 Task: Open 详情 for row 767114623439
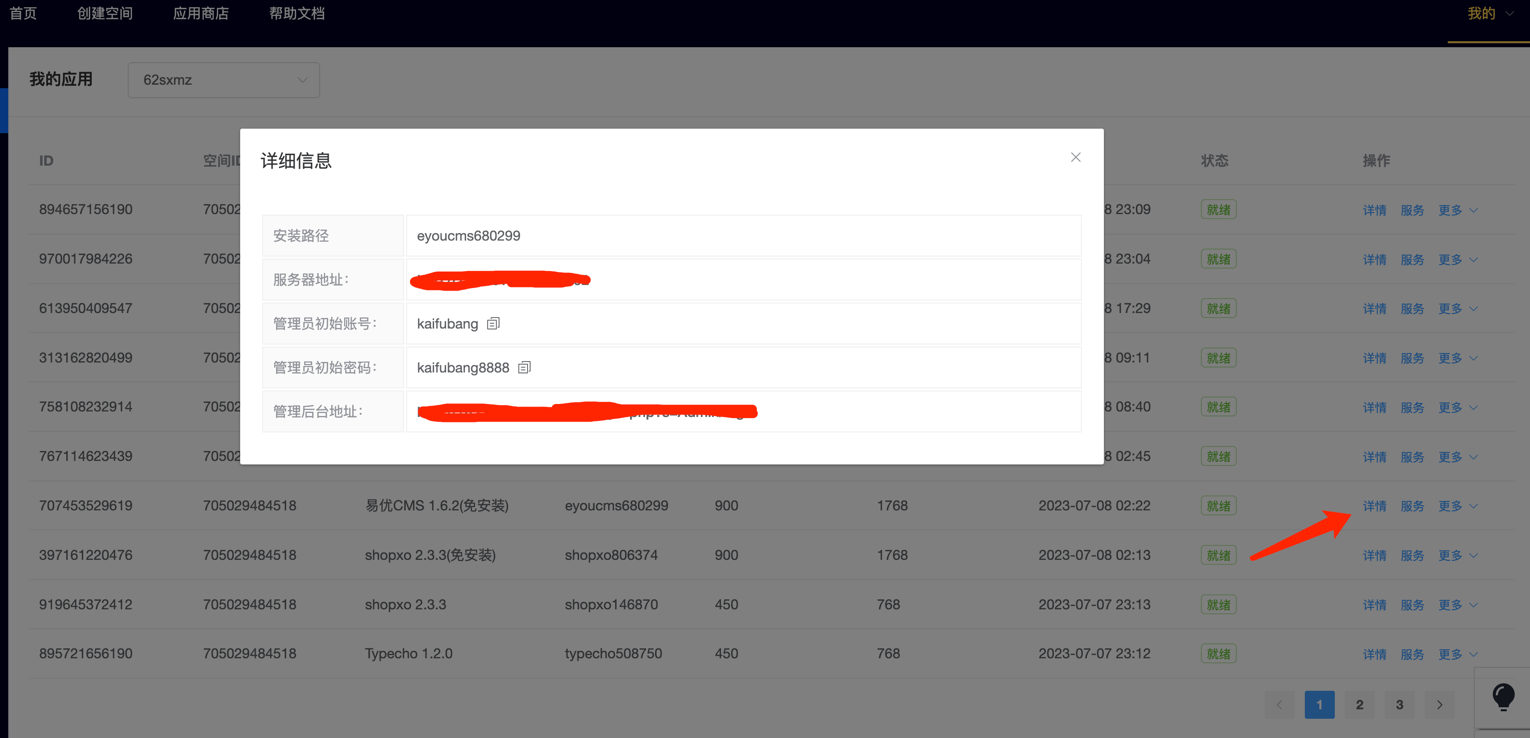(x=1375, y=457)
